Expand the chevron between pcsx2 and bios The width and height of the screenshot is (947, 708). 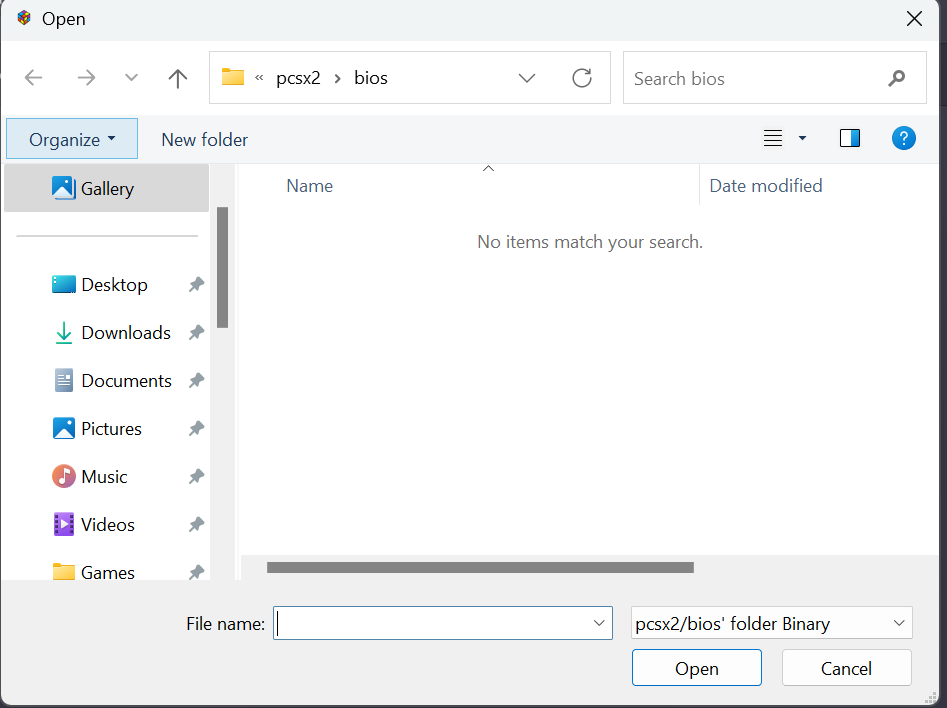[338, 79]
